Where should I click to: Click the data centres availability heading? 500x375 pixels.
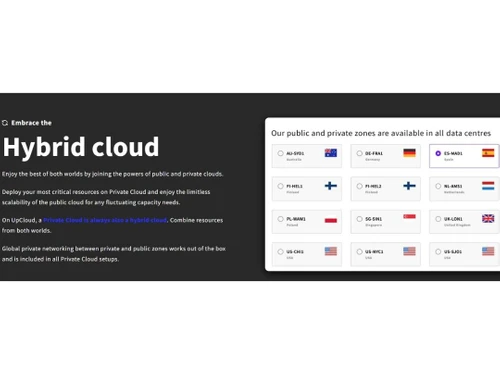tap(381, 133)
